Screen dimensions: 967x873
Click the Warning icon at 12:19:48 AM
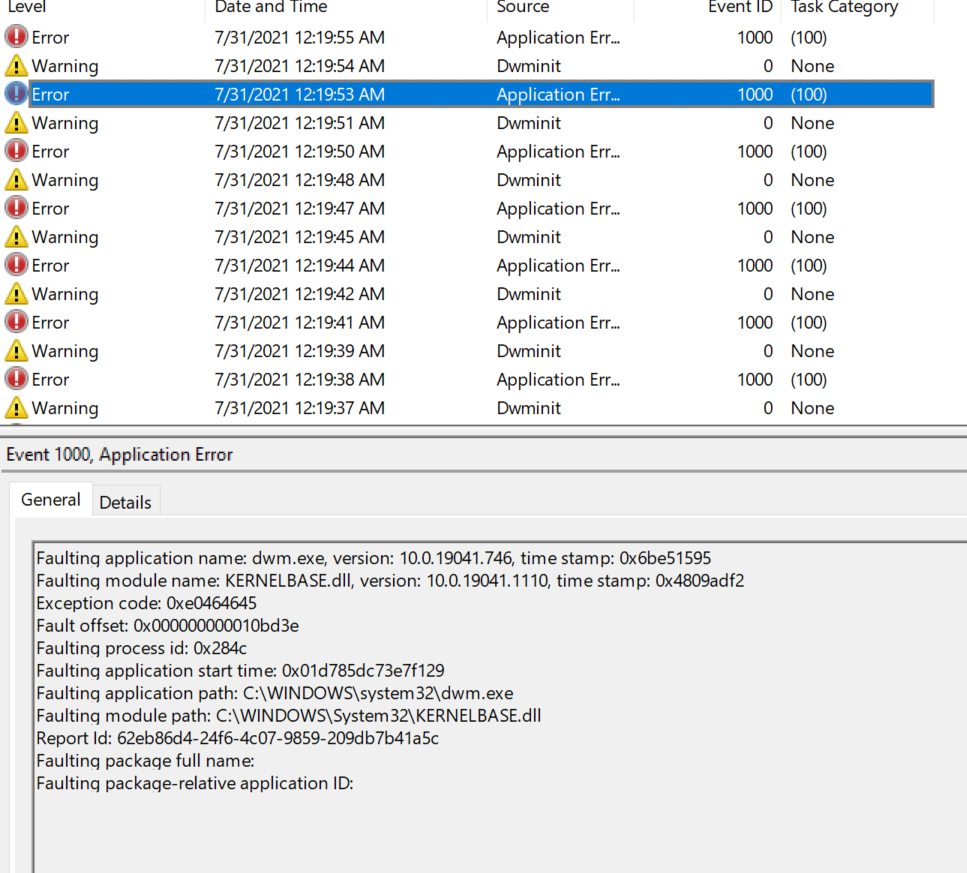16,180
